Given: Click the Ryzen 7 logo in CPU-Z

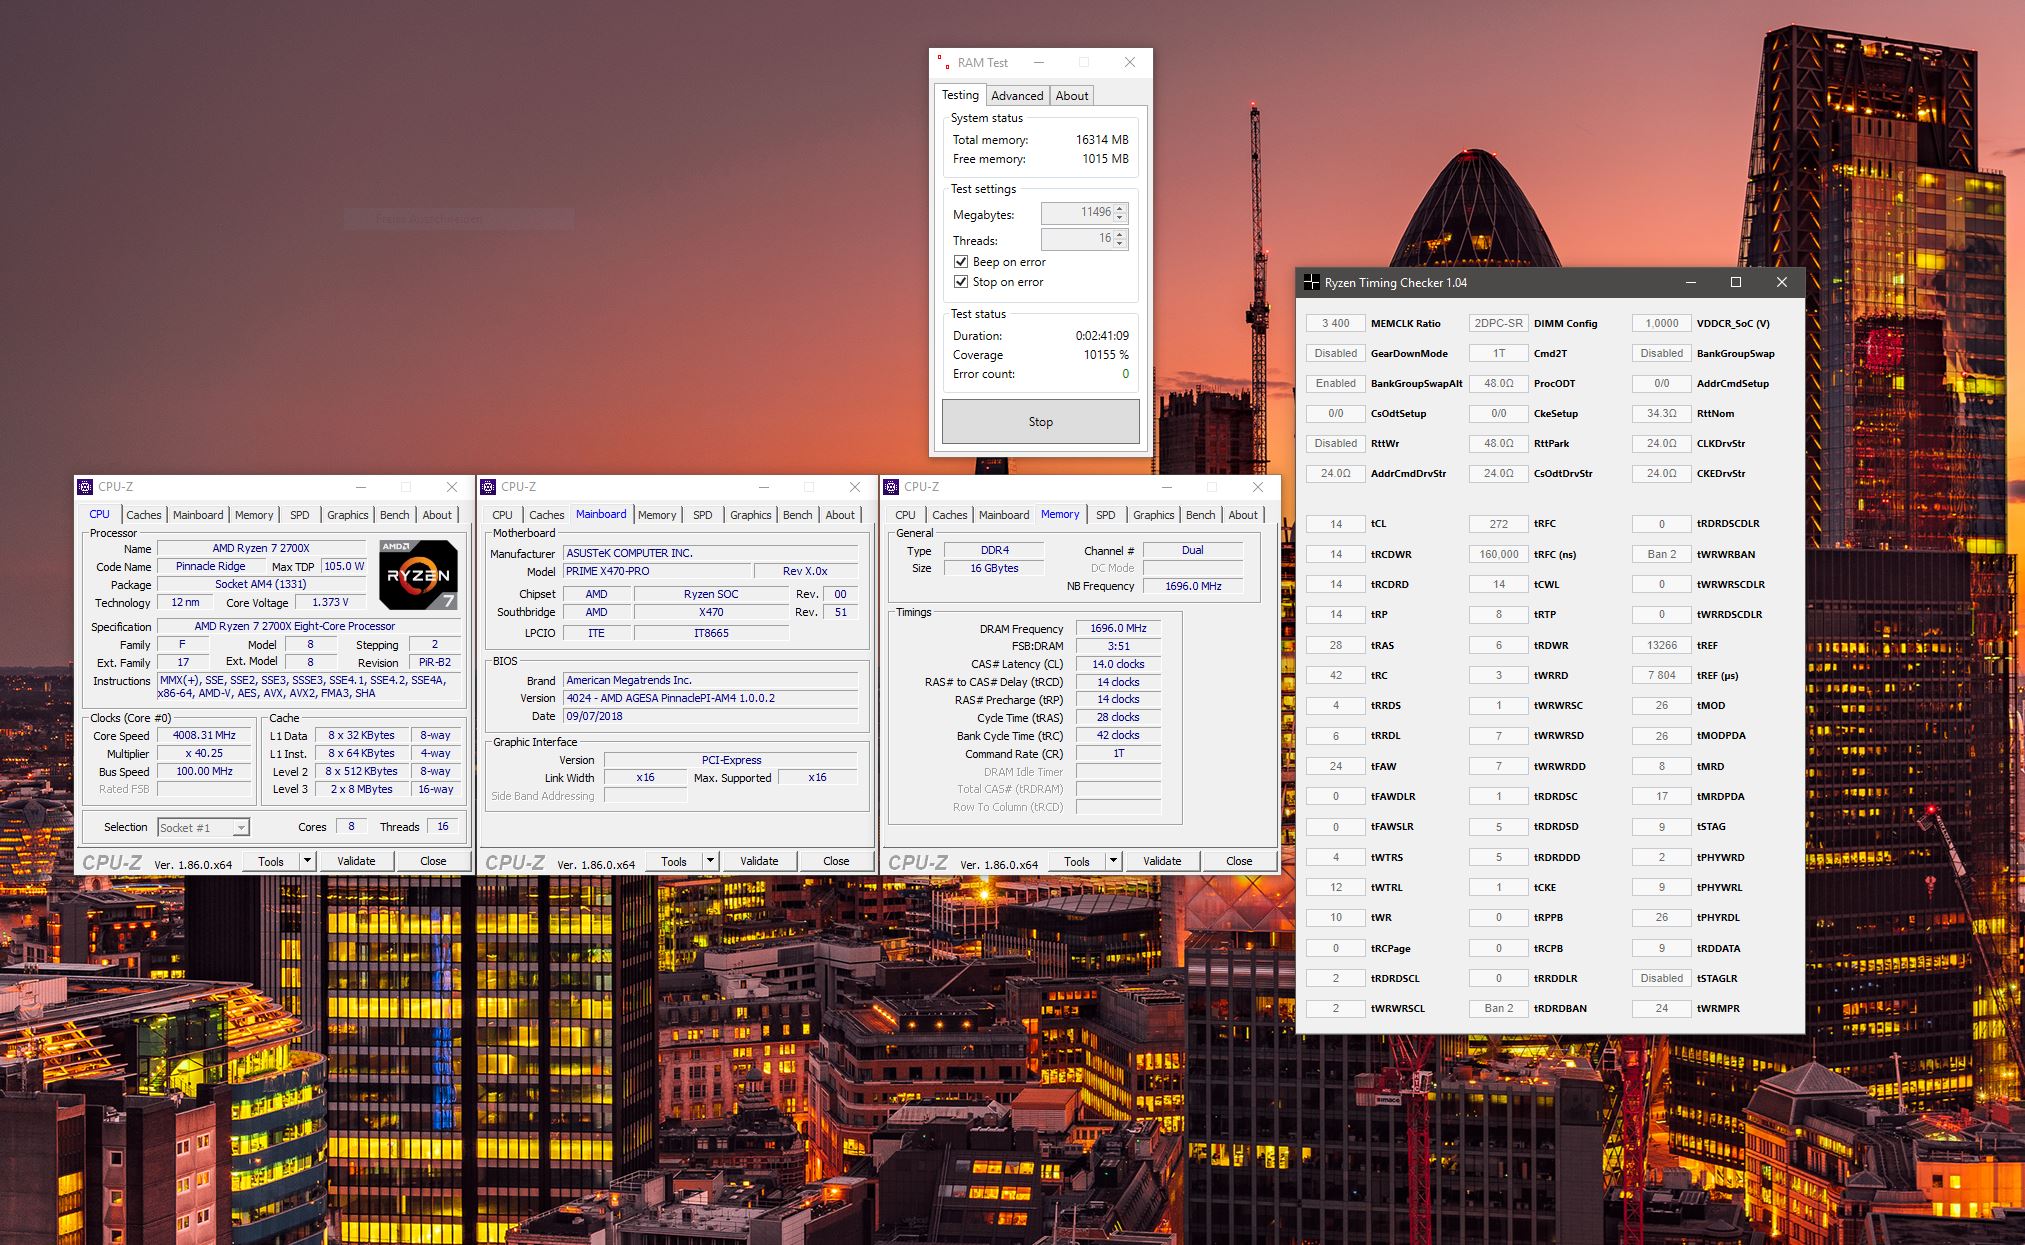Looking at the screenshot, I should click(x=418, y=575).
